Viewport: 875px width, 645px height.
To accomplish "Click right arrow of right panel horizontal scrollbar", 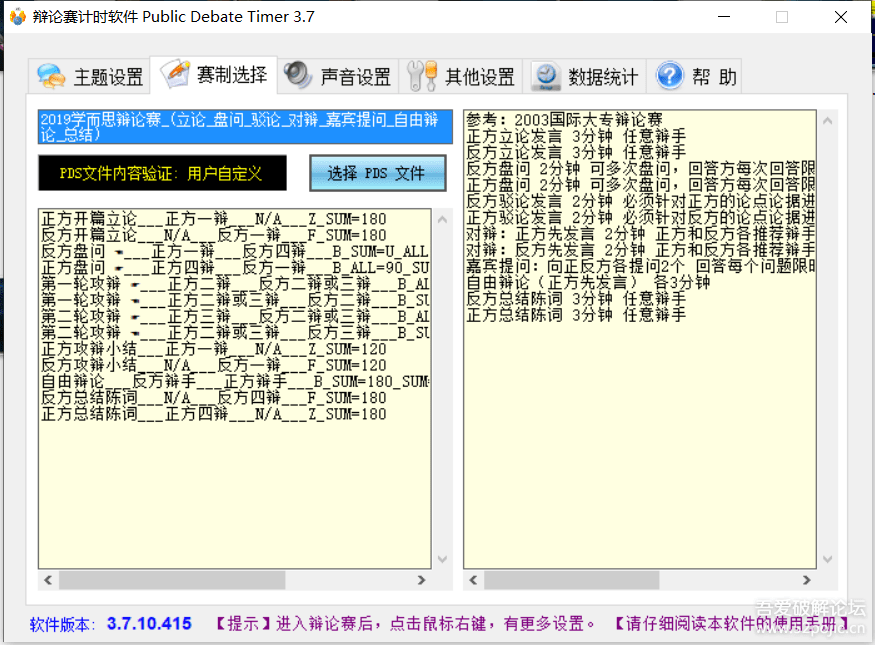I will [x=806, y=580].
